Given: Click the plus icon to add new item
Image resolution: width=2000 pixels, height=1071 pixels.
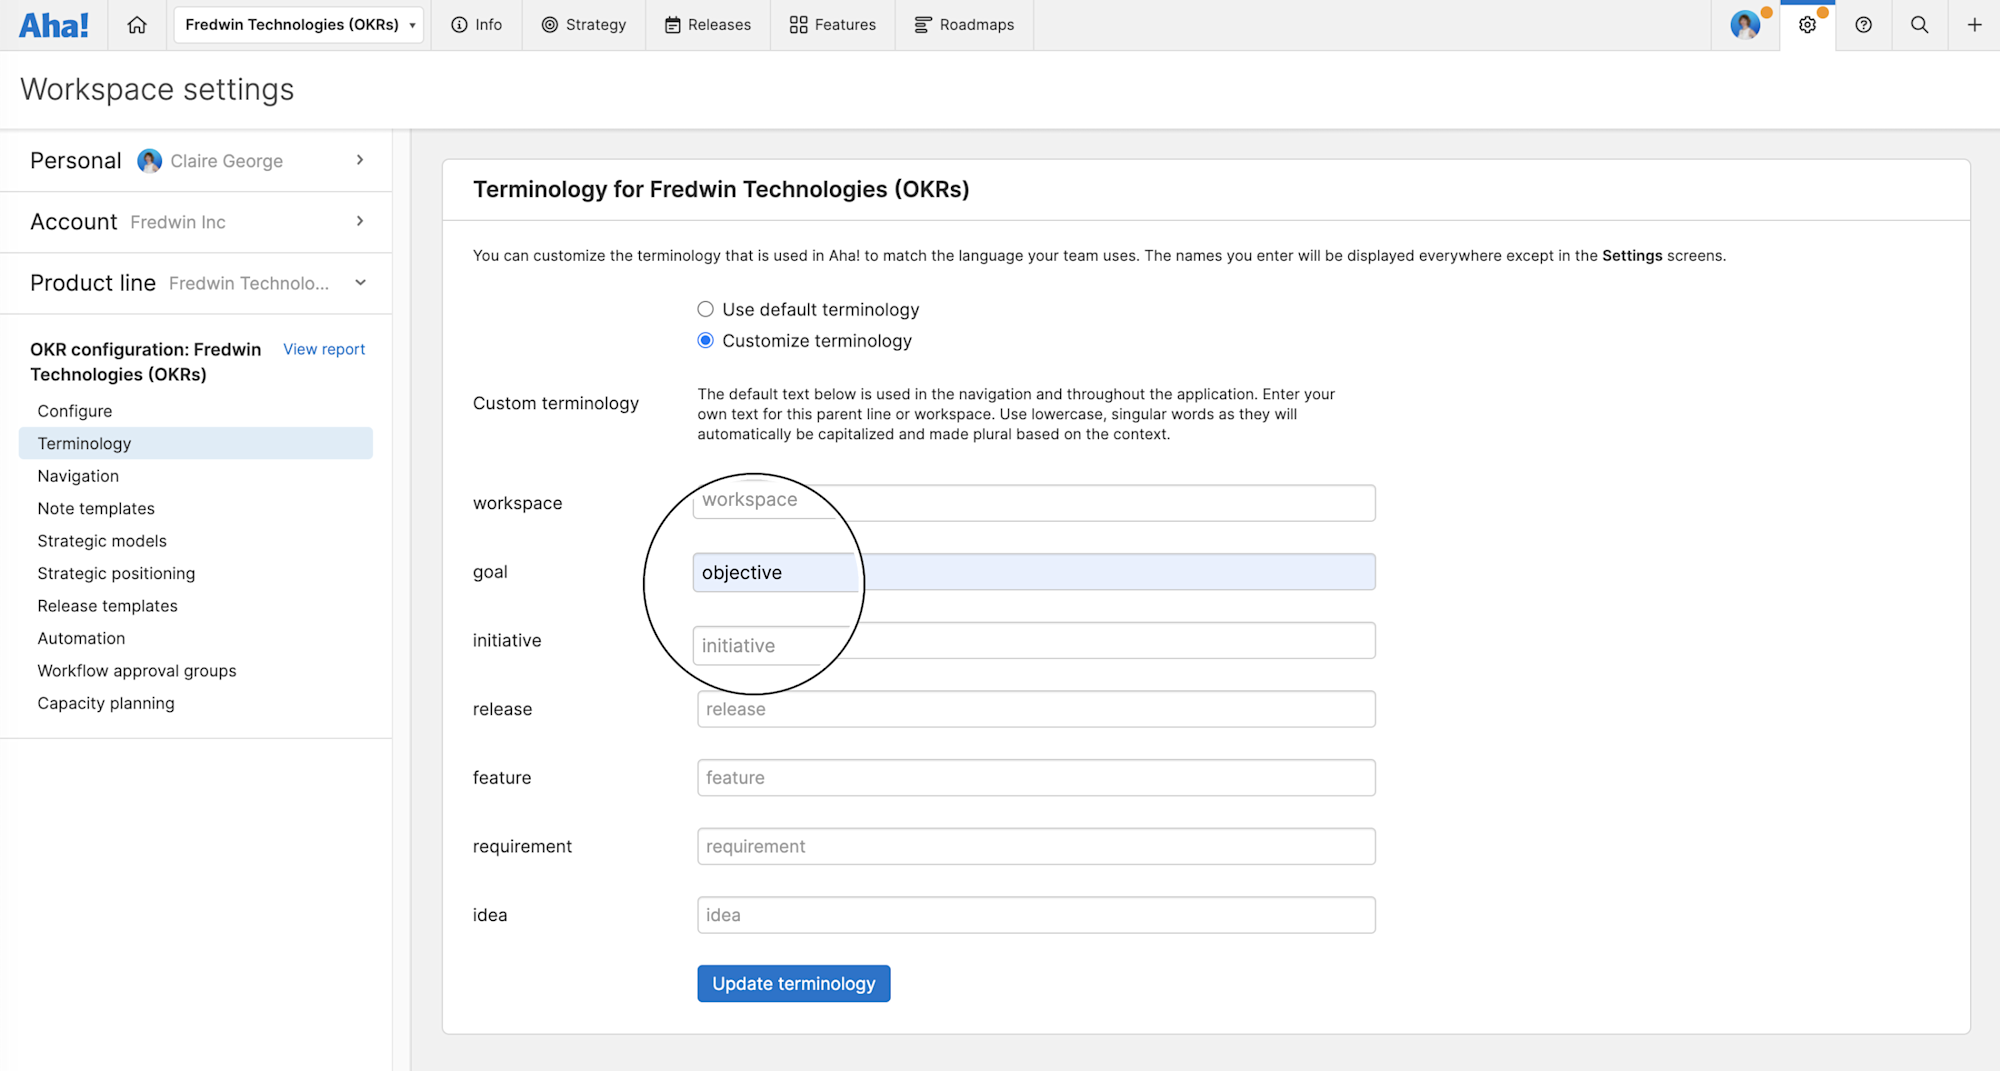Looking at the screenshot, I should coord(1975,24).
